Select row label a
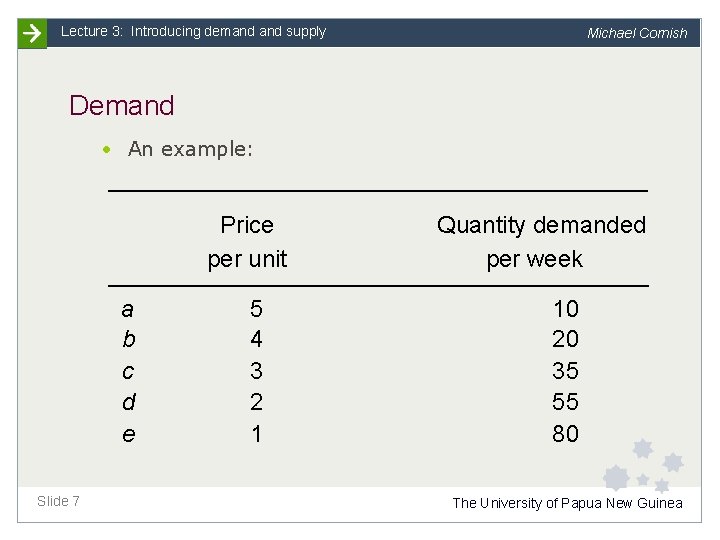720x540 pixels. pyautogui.click(x=128, y=308)
